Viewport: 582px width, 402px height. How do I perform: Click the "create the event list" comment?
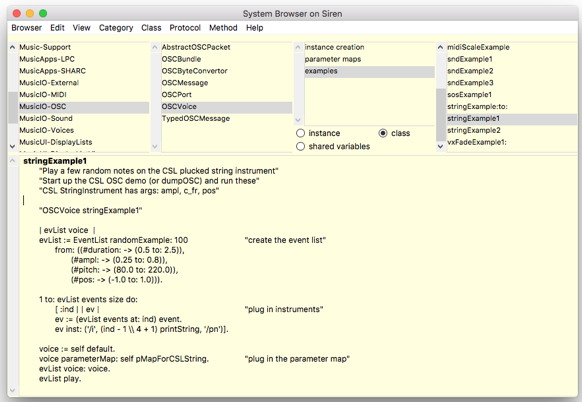click(285, 240)
